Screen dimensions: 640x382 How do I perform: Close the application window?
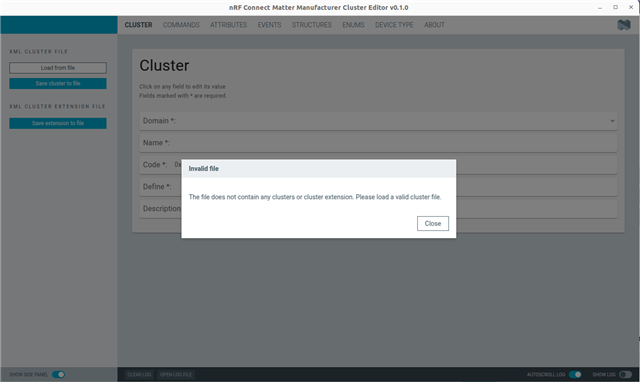[631, 7]
